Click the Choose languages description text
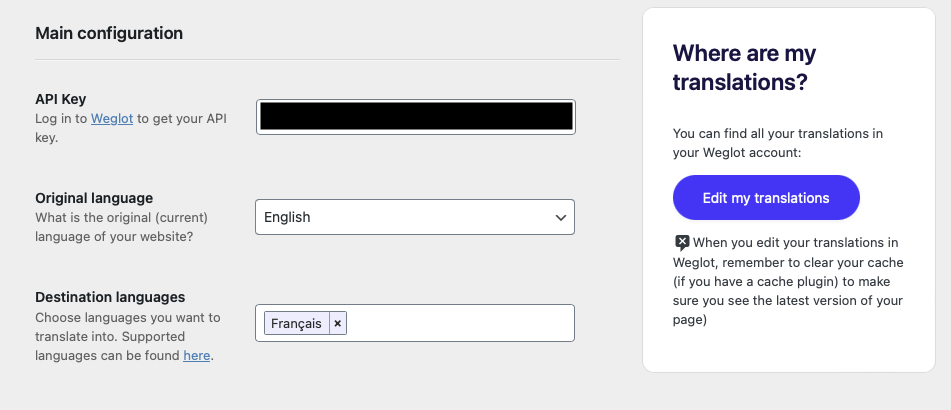The image size is (951, 410). pyautogui.click(x=128, y=336)
